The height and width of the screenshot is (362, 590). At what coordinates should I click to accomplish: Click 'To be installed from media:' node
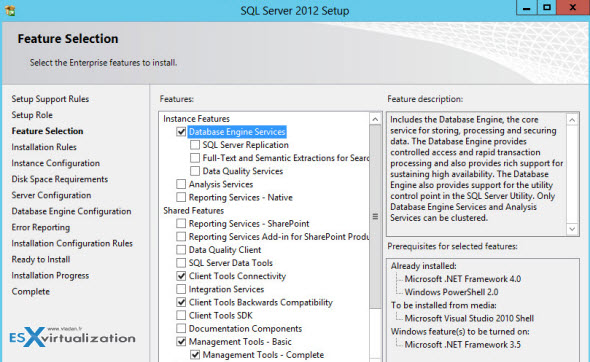pos(444,306)
